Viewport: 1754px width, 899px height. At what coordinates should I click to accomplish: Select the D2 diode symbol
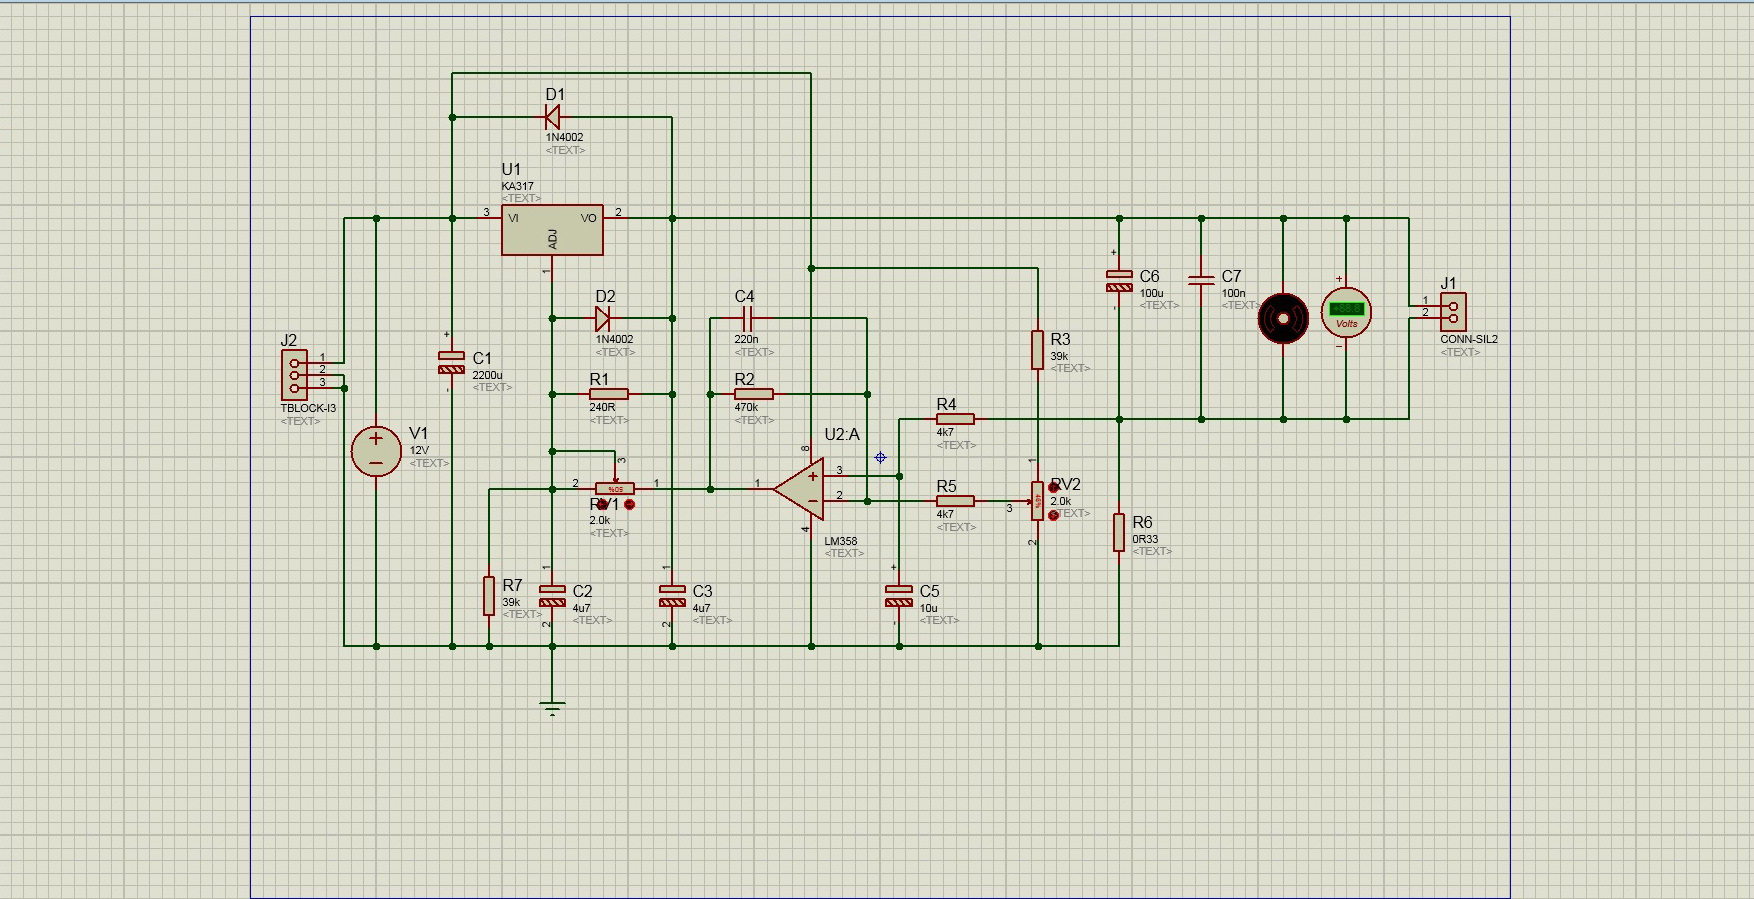pos(602,319)
